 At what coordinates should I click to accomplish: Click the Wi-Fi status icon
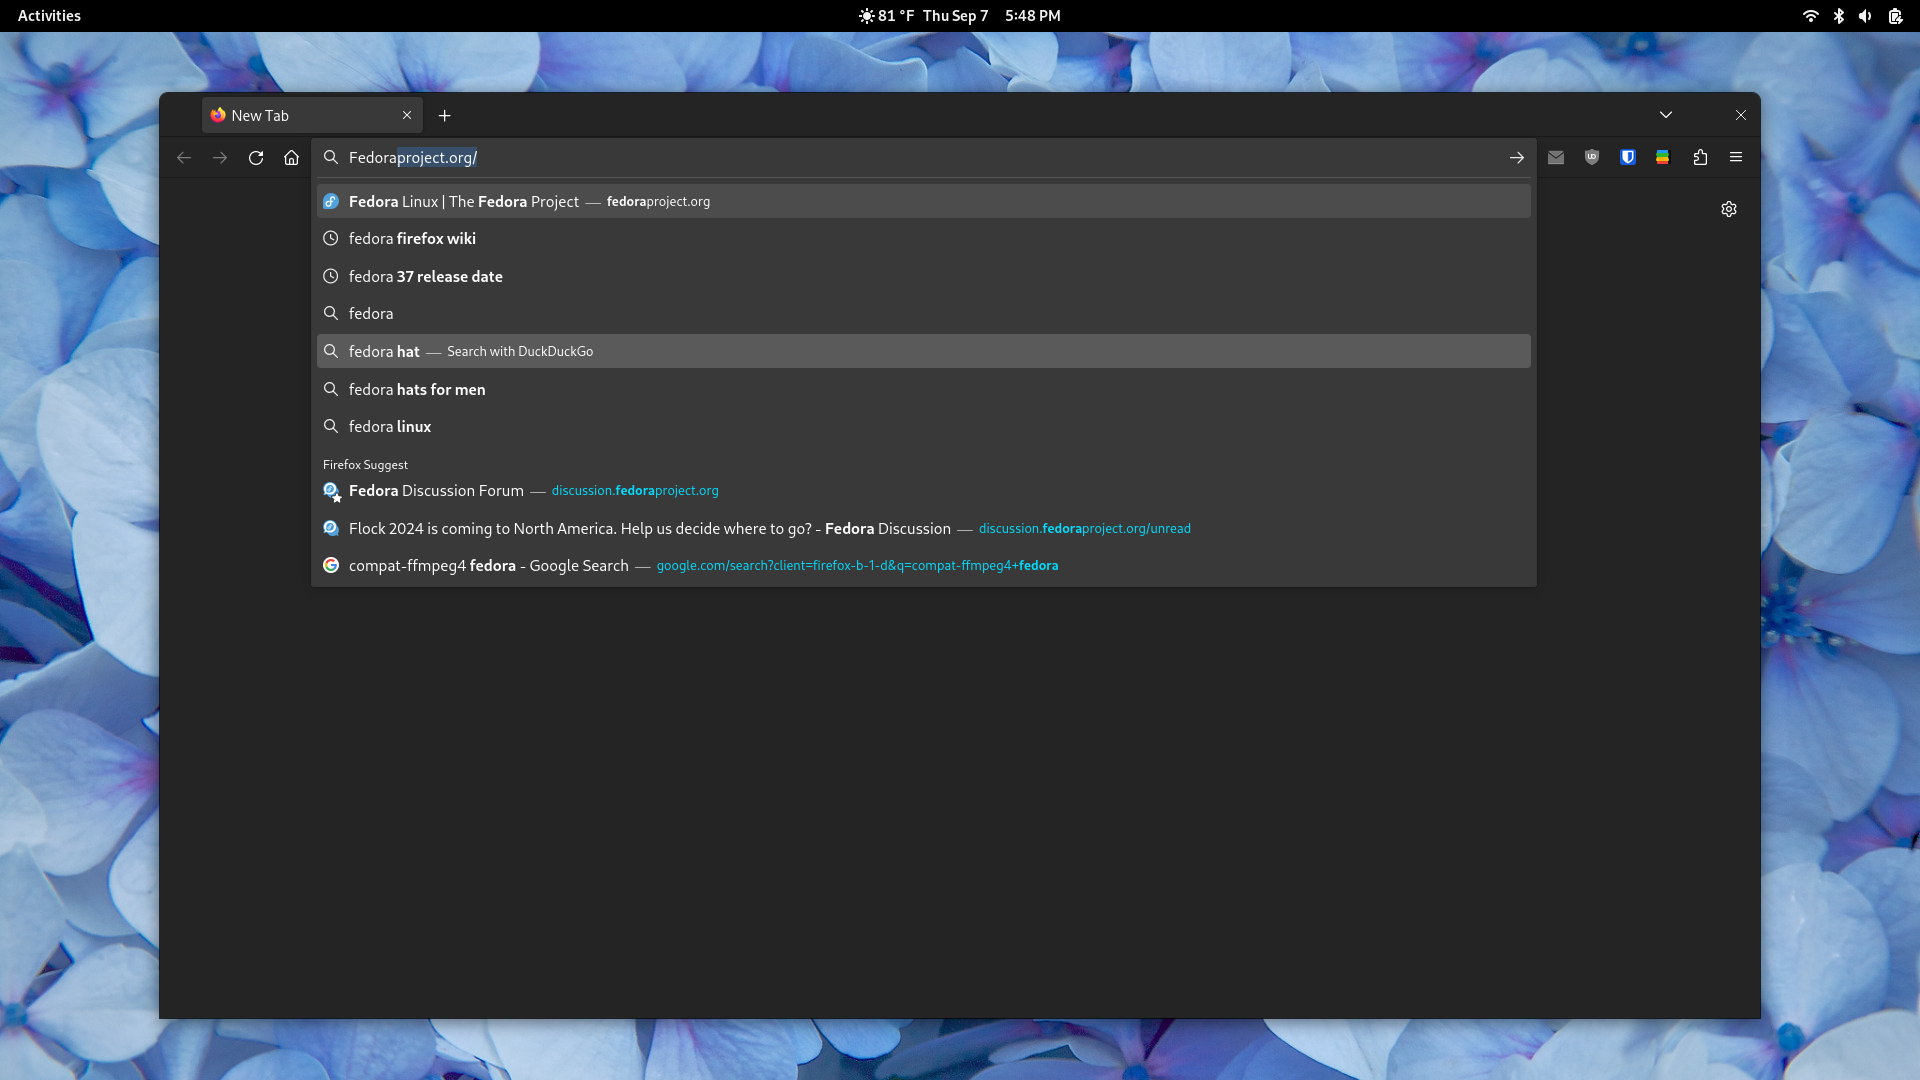1811,16
